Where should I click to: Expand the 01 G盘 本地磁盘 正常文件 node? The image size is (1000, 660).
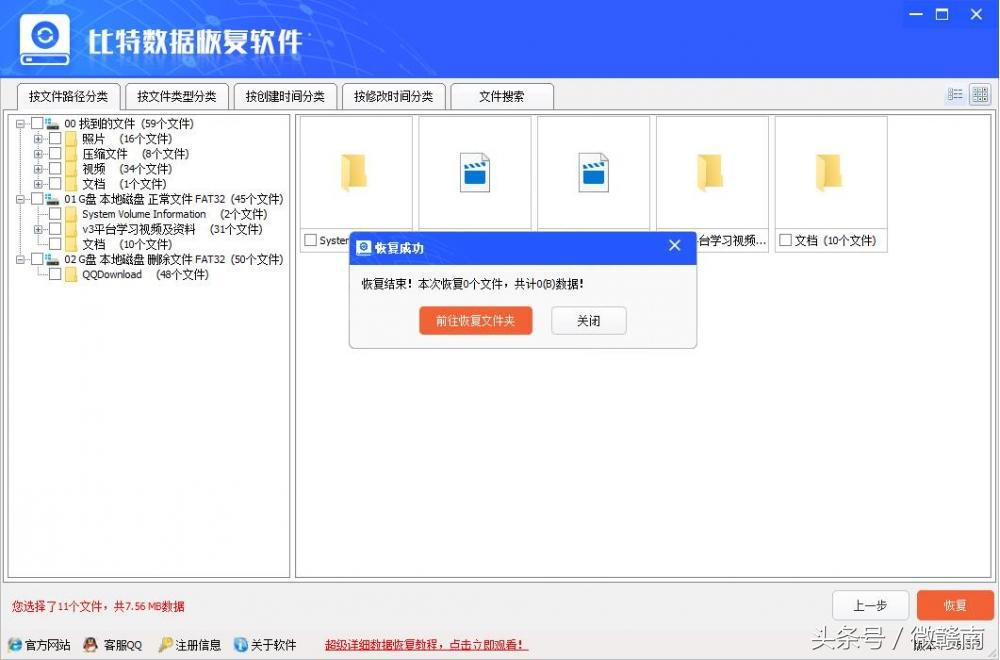point(20,198)
